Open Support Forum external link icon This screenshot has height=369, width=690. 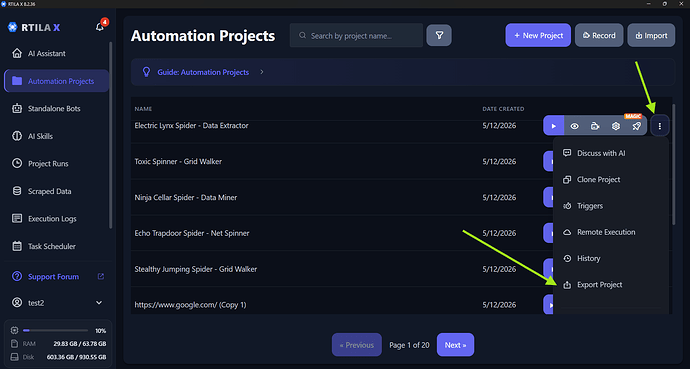(x=101, y=277)
